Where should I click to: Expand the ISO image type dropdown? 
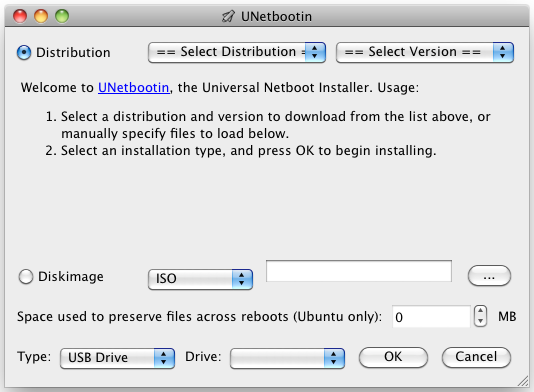(200, 279)
